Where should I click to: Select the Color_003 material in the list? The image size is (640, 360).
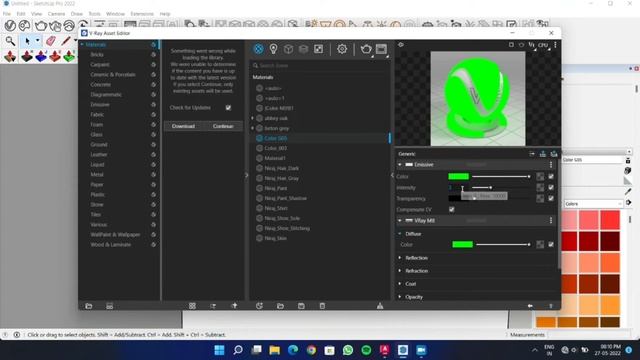[x=276, y=148]
